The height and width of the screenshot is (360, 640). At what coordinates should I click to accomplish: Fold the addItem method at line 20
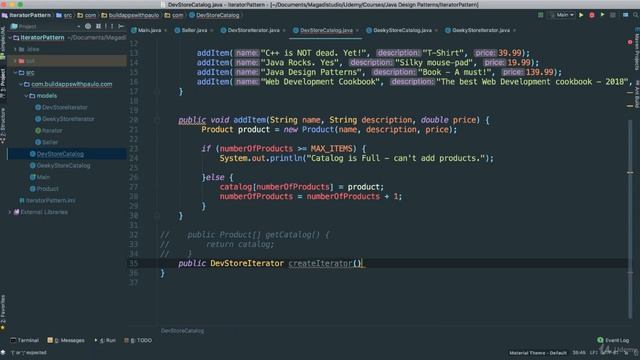click(x=157, y=120)
